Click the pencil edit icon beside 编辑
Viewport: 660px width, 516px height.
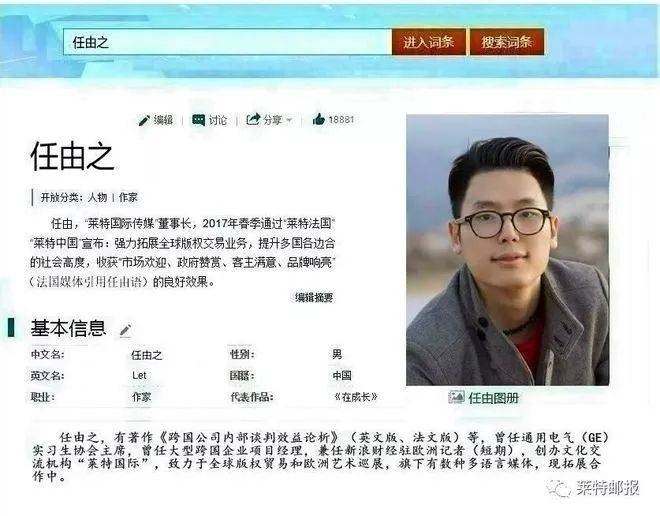(144, 120)
